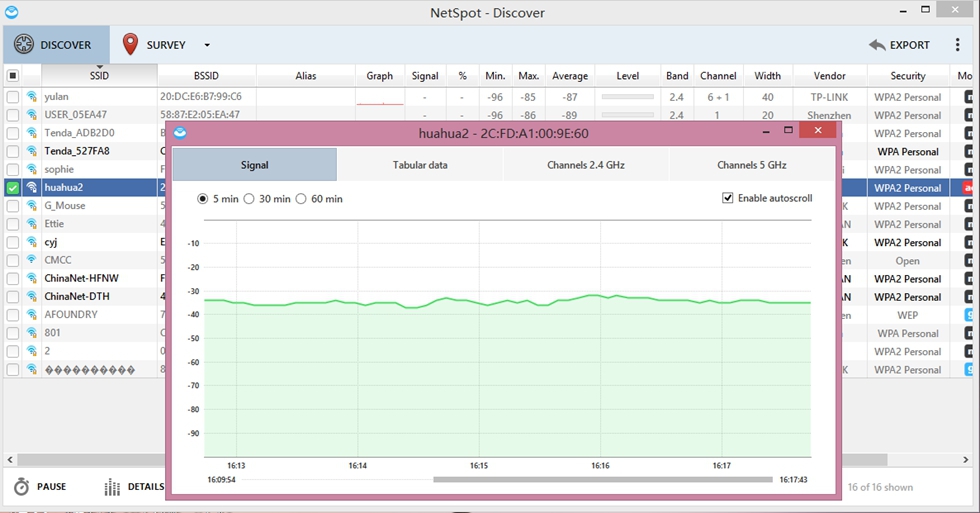Maximize the huahua2 details window
980x513 pixels.
(788, 130)
